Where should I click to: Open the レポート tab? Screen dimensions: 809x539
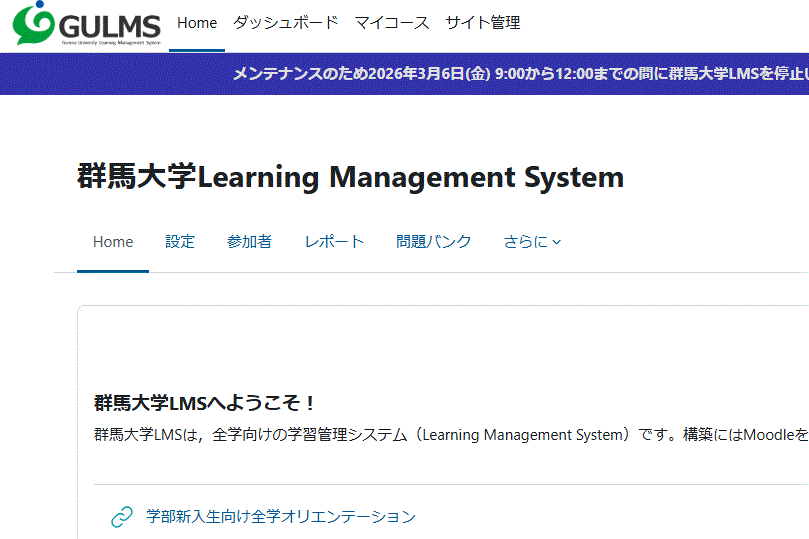point(334,242)
